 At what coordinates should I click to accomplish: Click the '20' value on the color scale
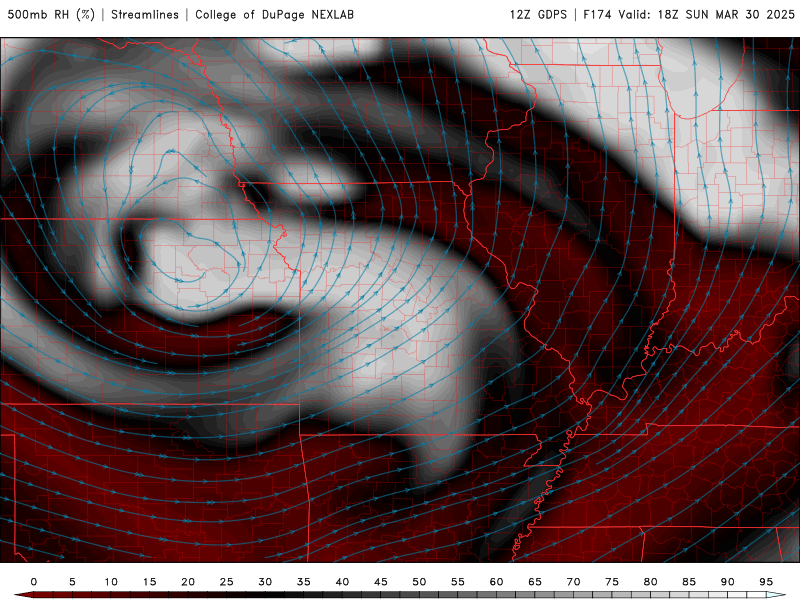(188, 582)
